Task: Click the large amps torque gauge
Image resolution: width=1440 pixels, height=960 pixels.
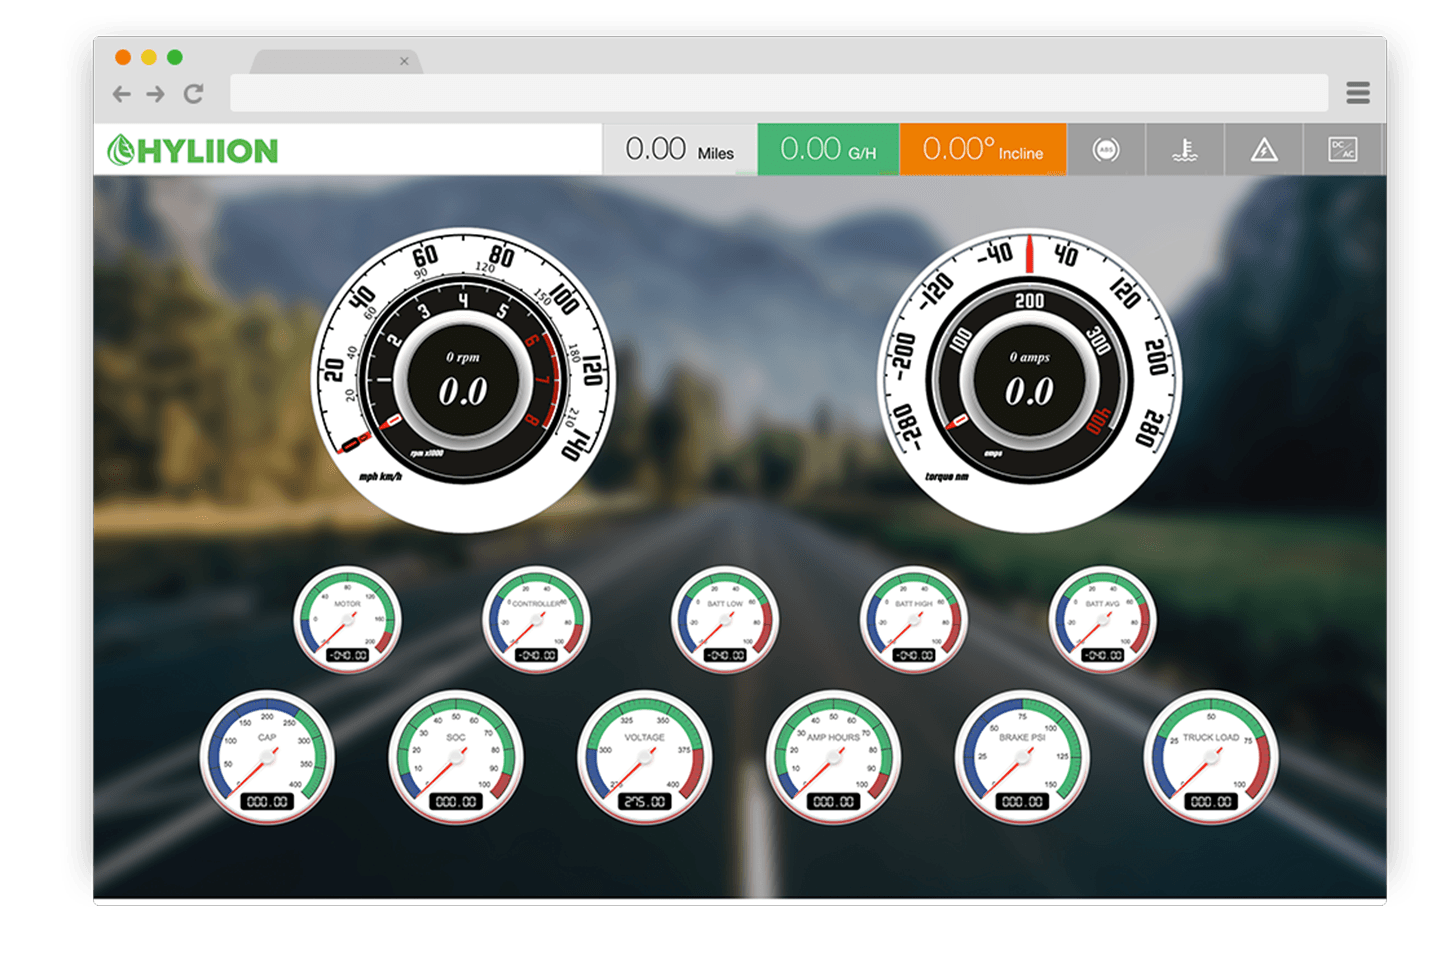Action: click(1029, 380)
